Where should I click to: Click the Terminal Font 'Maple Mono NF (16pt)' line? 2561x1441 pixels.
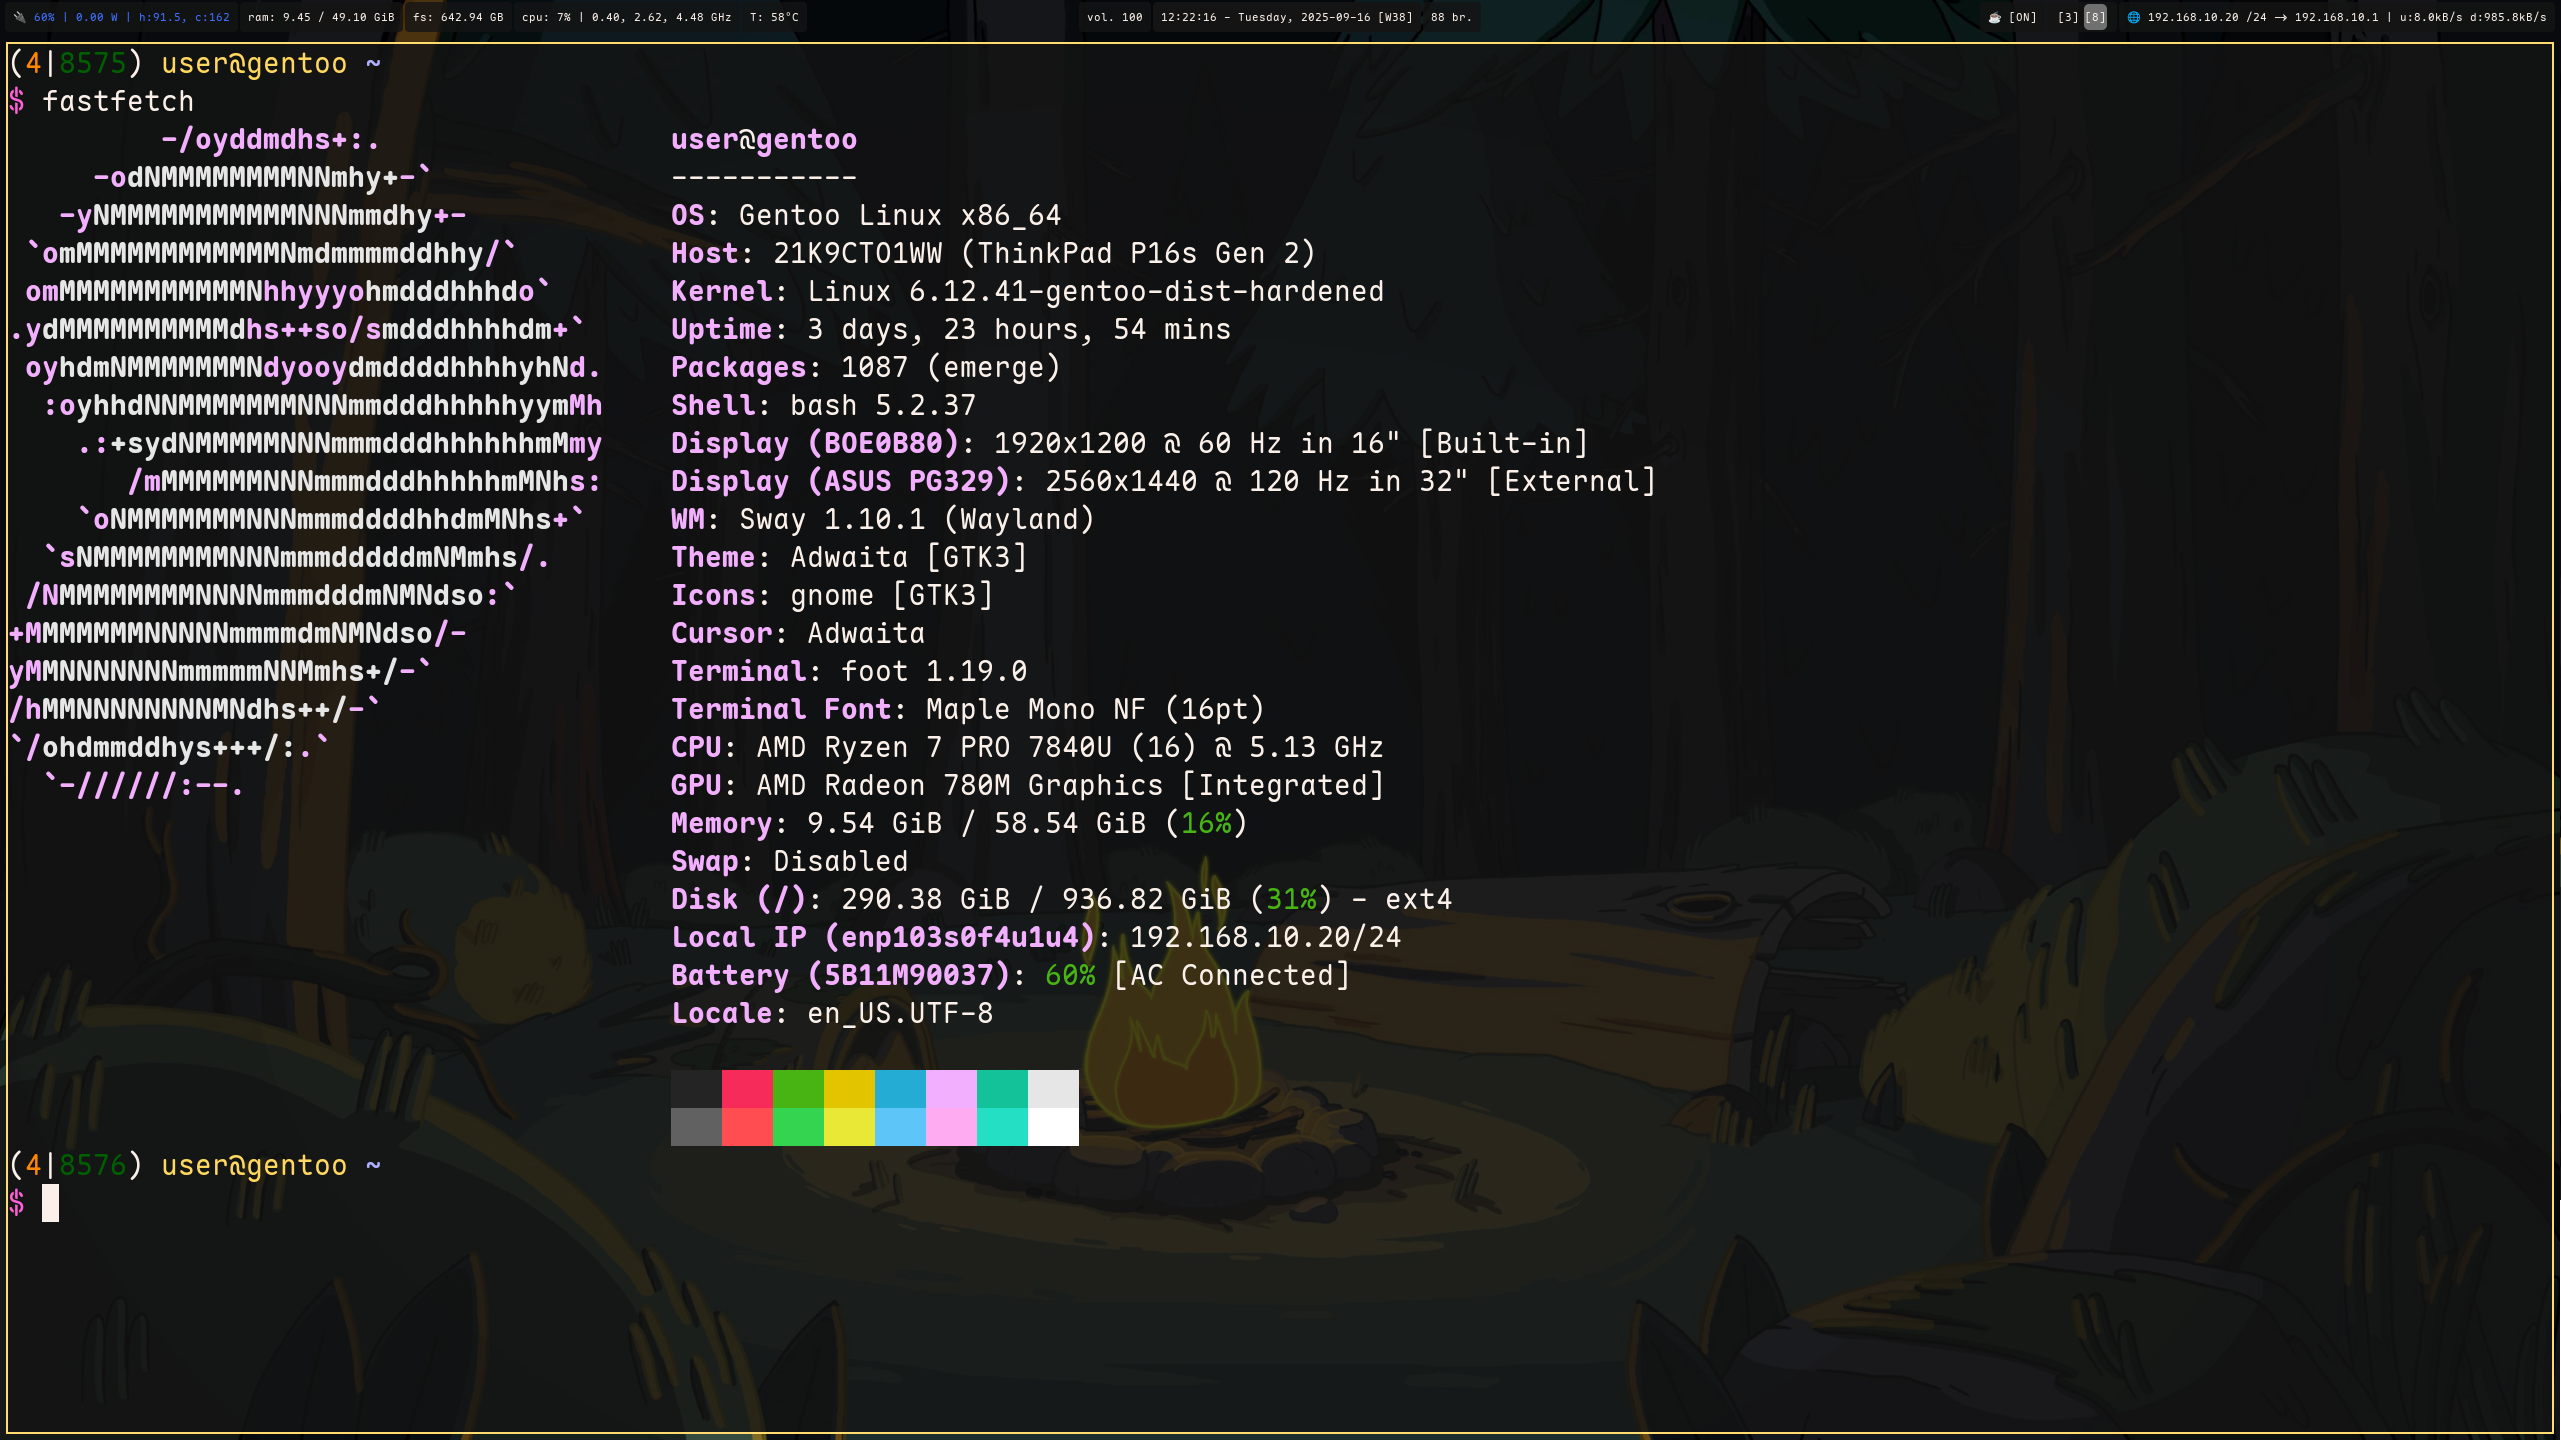pyautogui.click(x=968, y=709)
